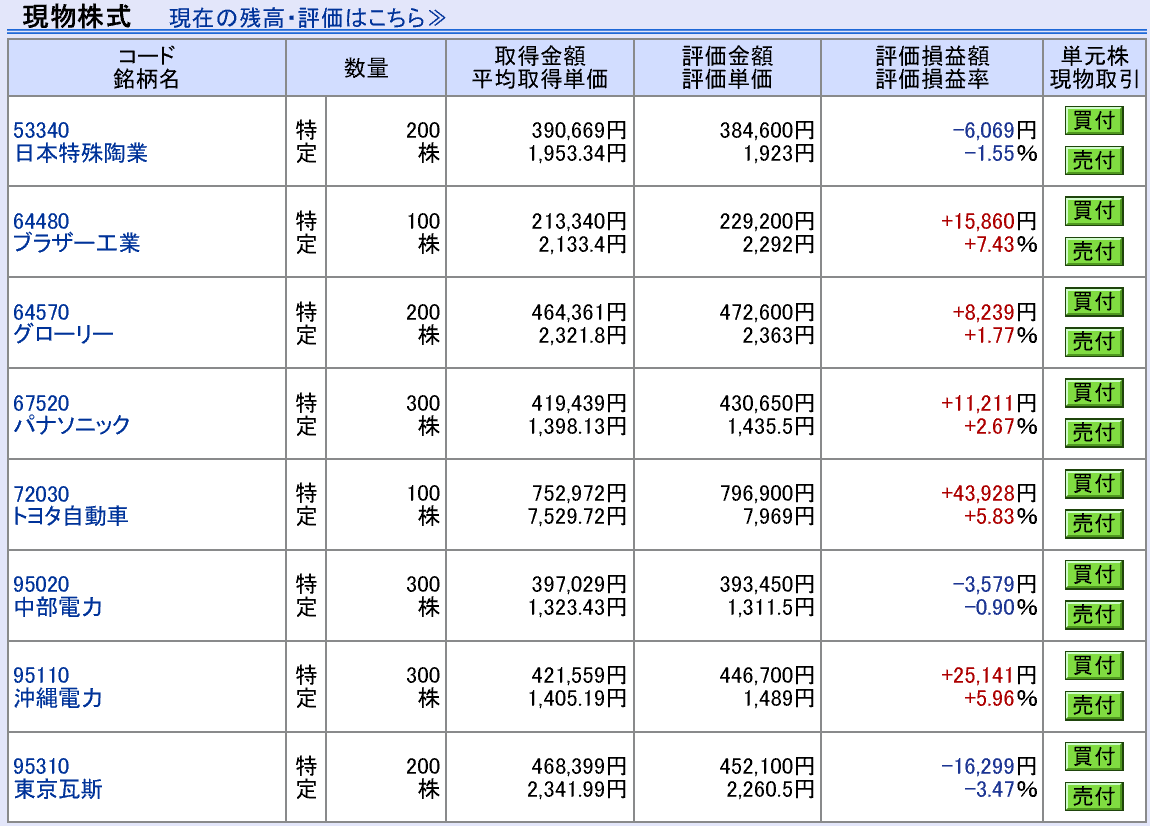Image resolution: width=1150 pixels, height=826 pixels.
Task: Open stock link 中部電力
Action: point(58,607)
